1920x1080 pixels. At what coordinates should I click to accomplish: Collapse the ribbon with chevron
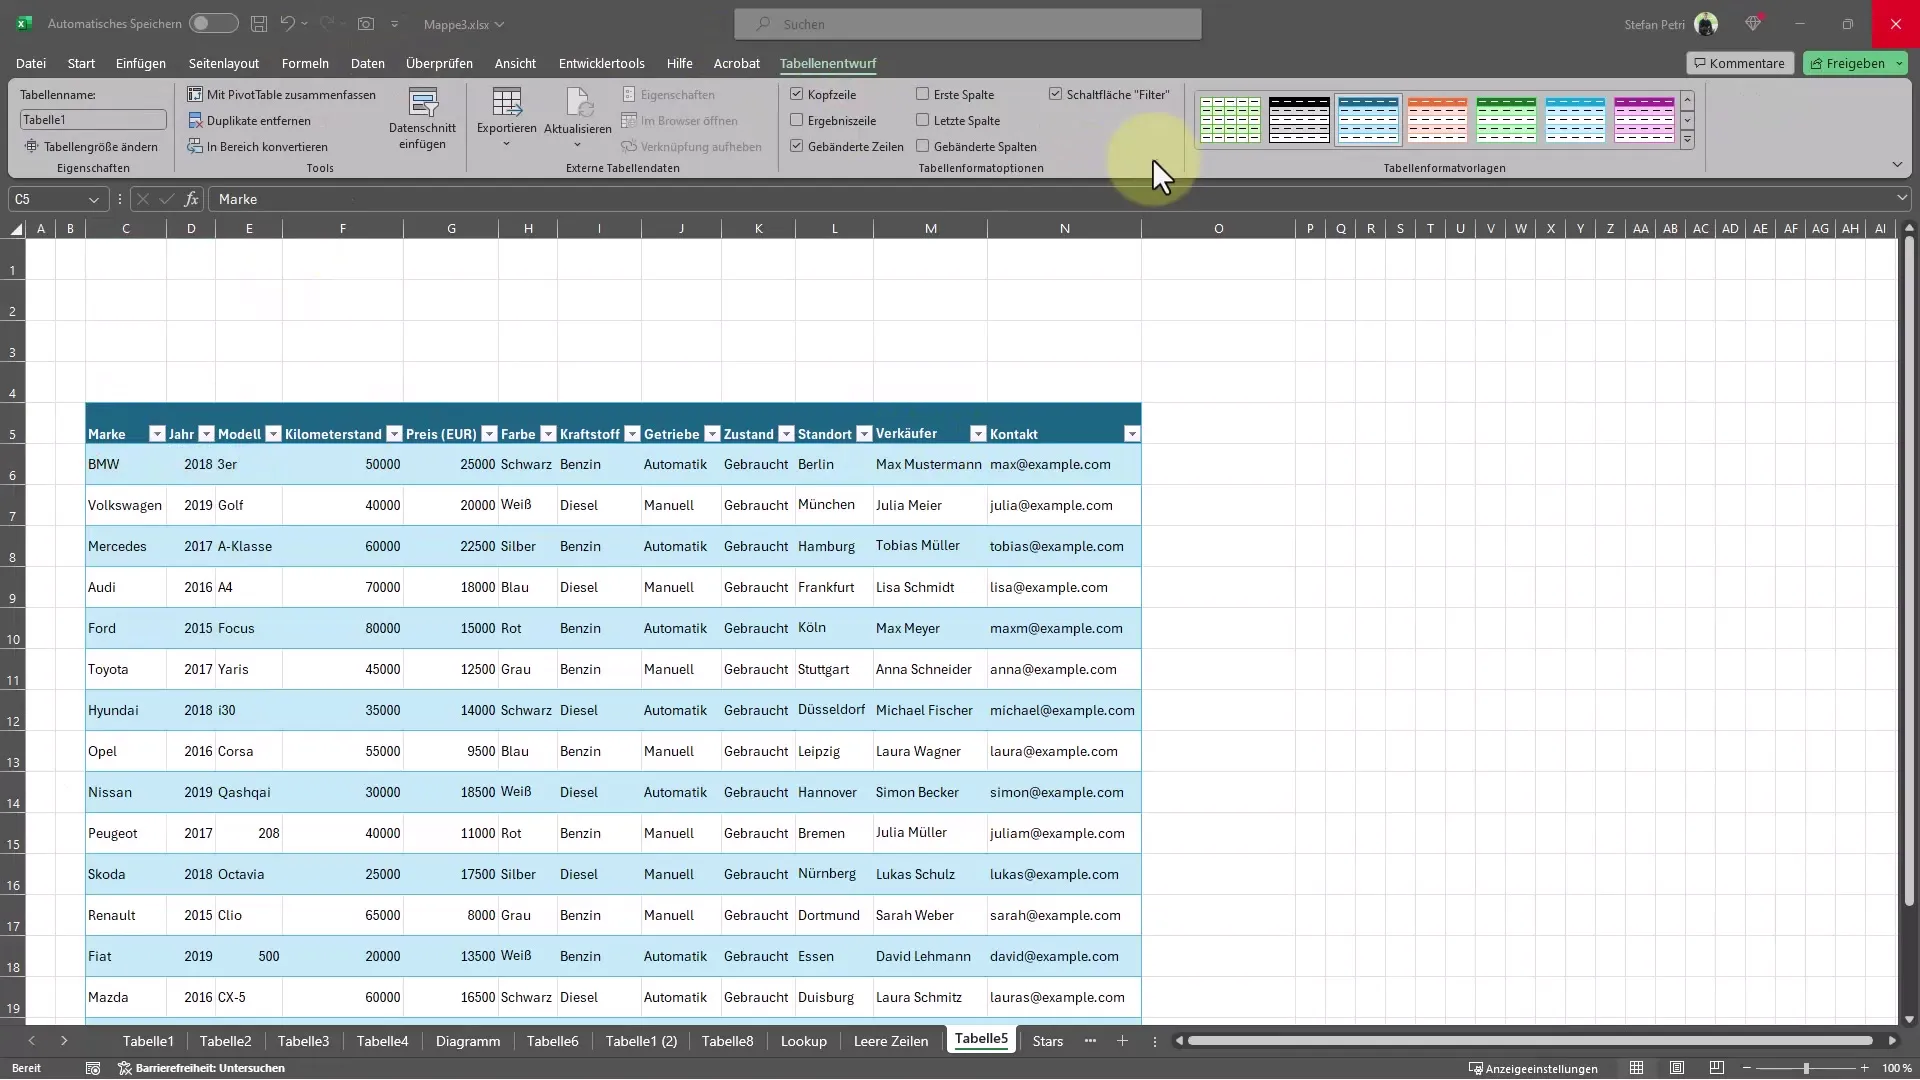pyautogui.click(x=1897, y=165)
